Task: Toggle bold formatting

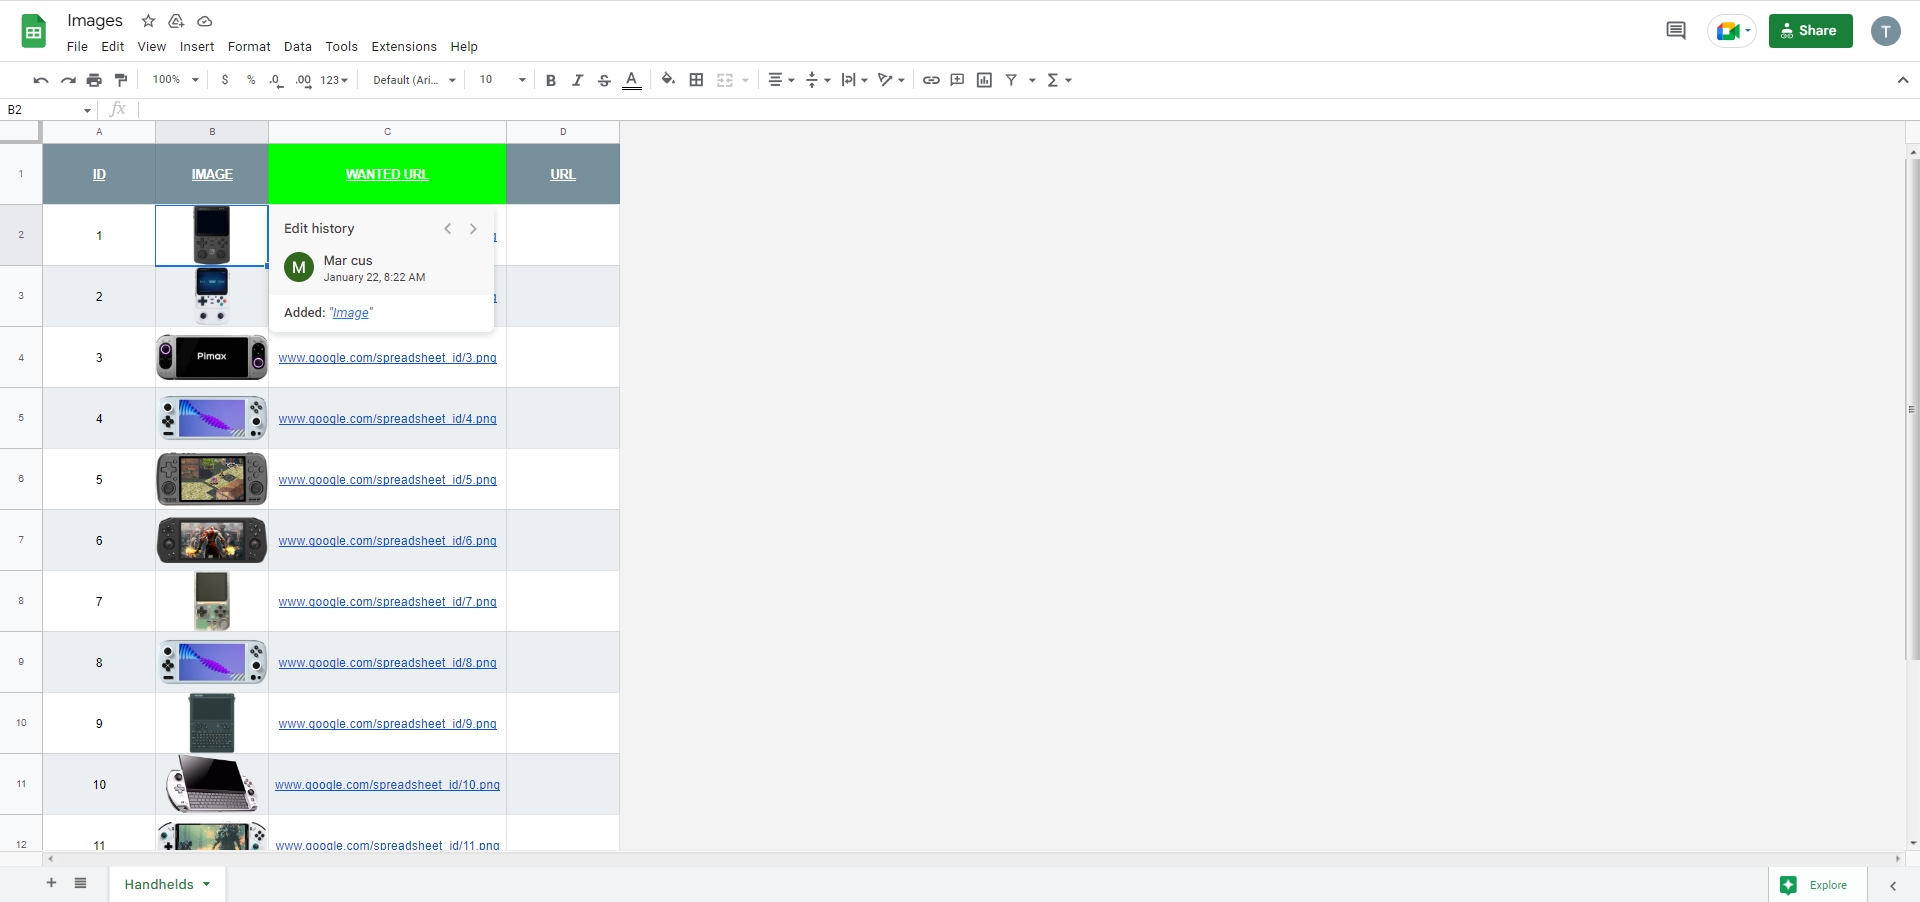Action: tap(550, 80)
